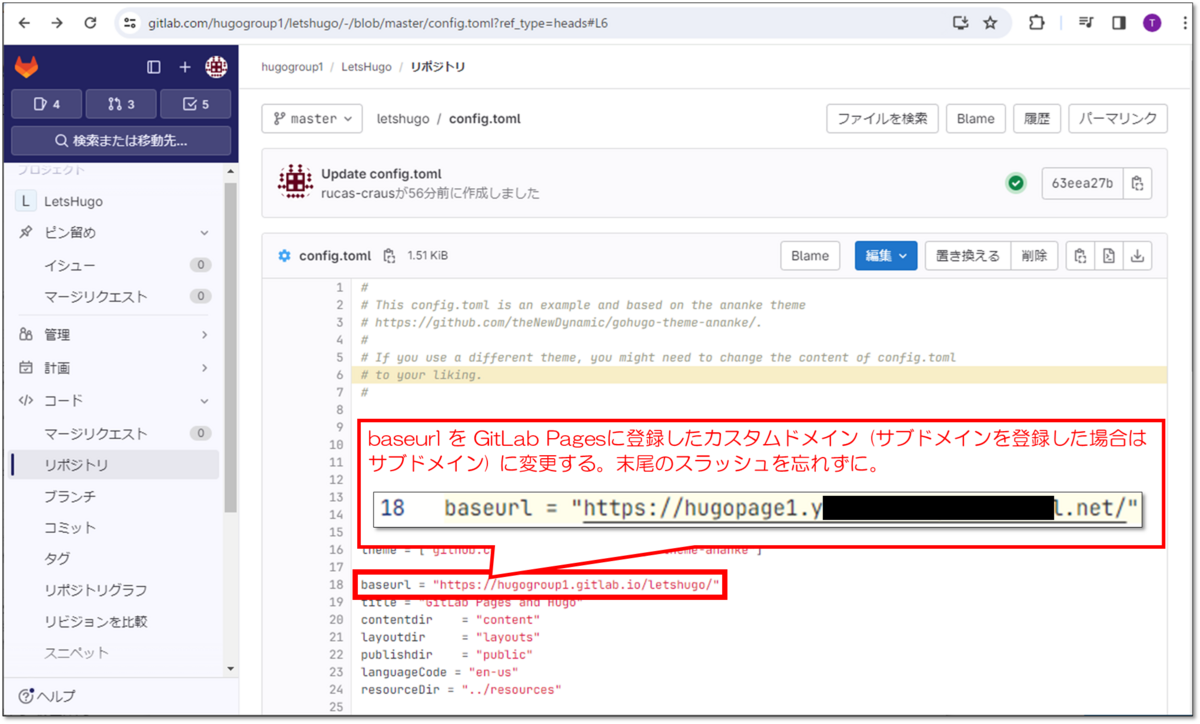Expand the 管理 sidebar section
This screenshot has width=1200, height=724.
pos(115,335)
